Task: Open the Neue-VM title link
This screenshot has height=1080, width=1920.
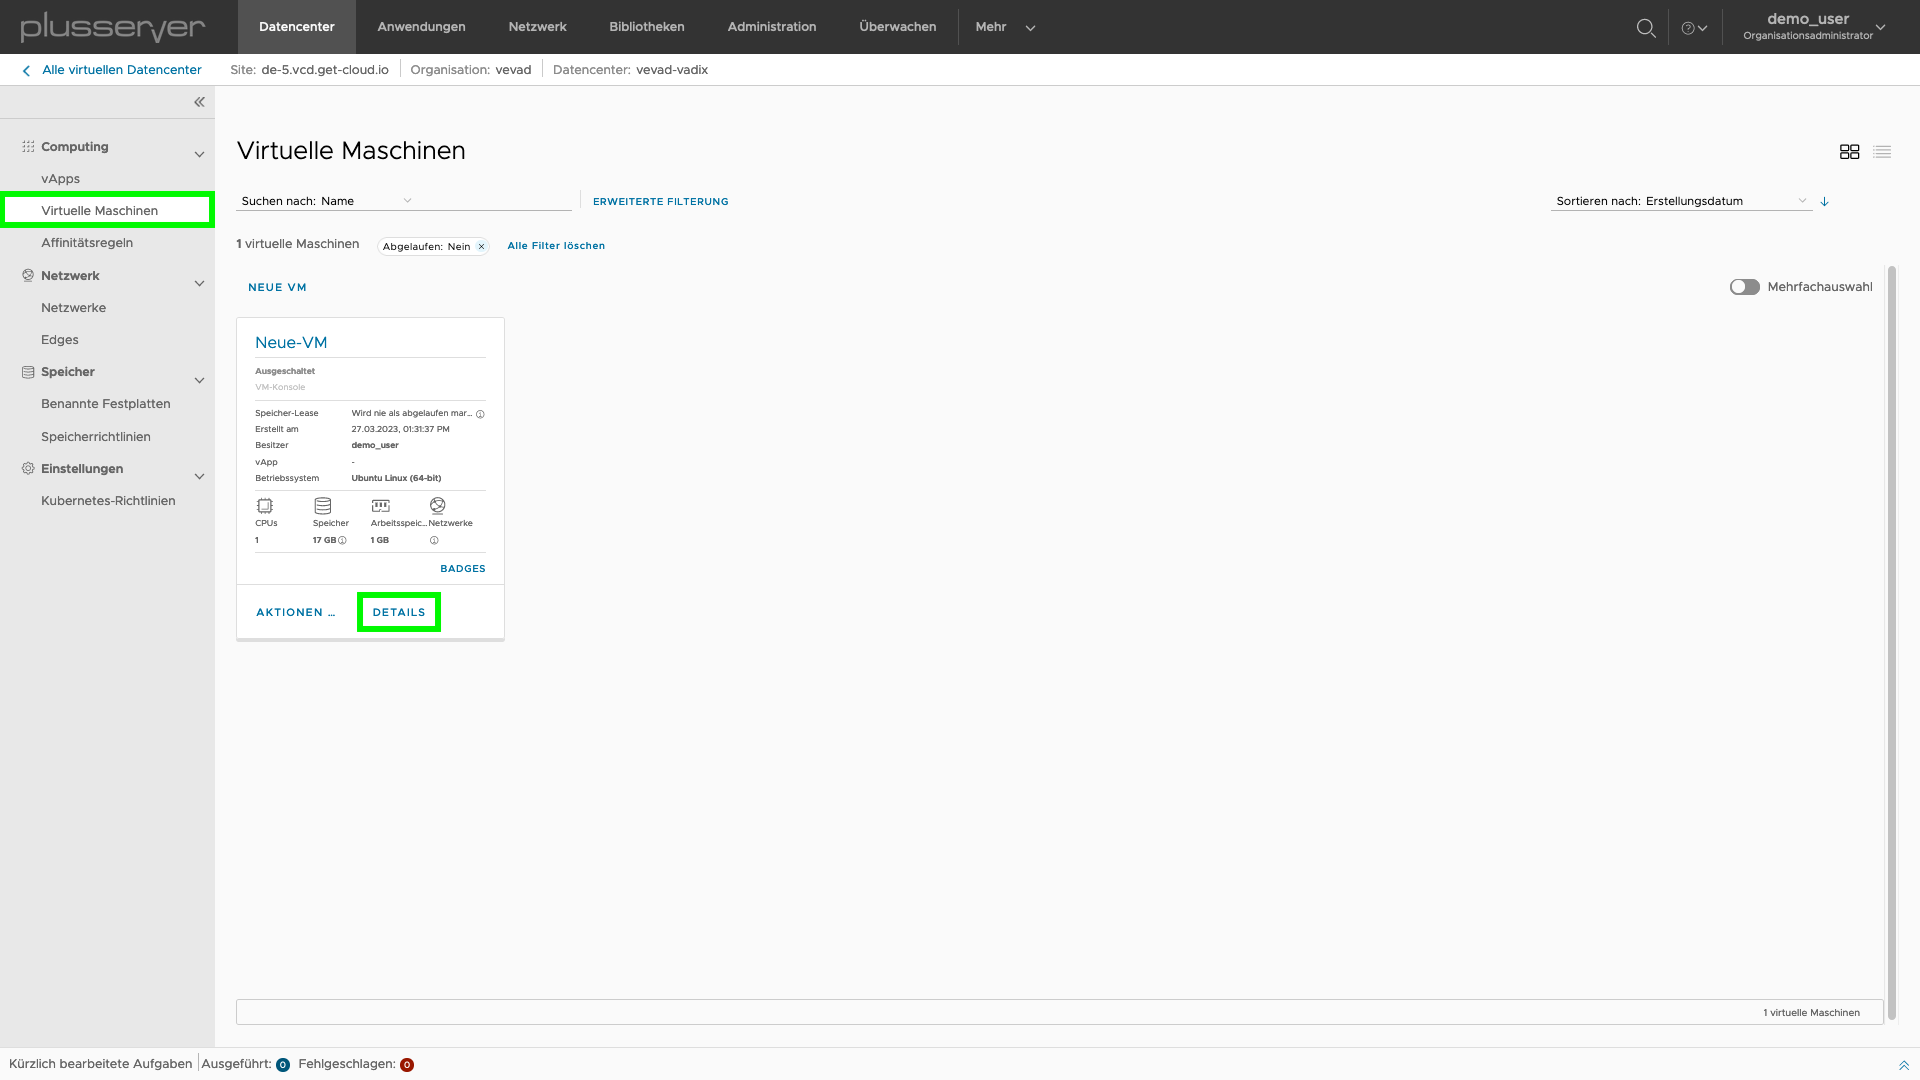Action: point(291,343)
